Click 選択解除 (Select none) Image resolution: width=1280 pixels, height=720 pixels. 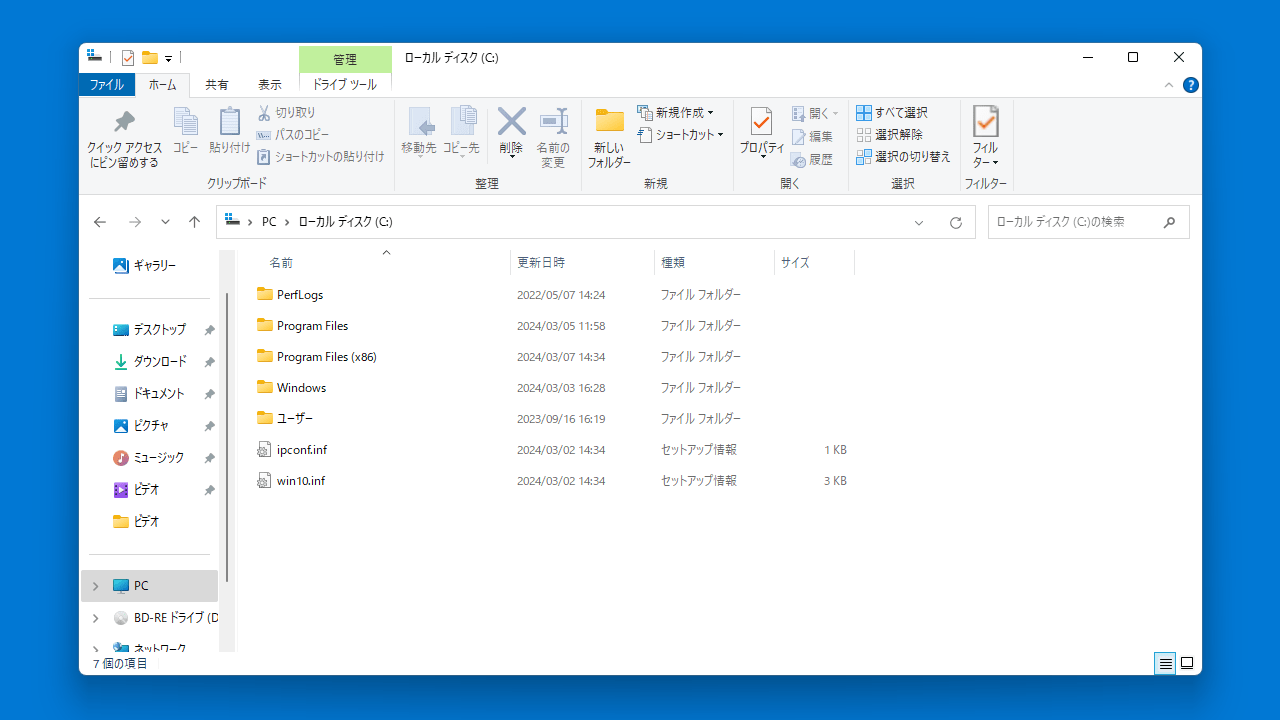(x=889, y=135)
